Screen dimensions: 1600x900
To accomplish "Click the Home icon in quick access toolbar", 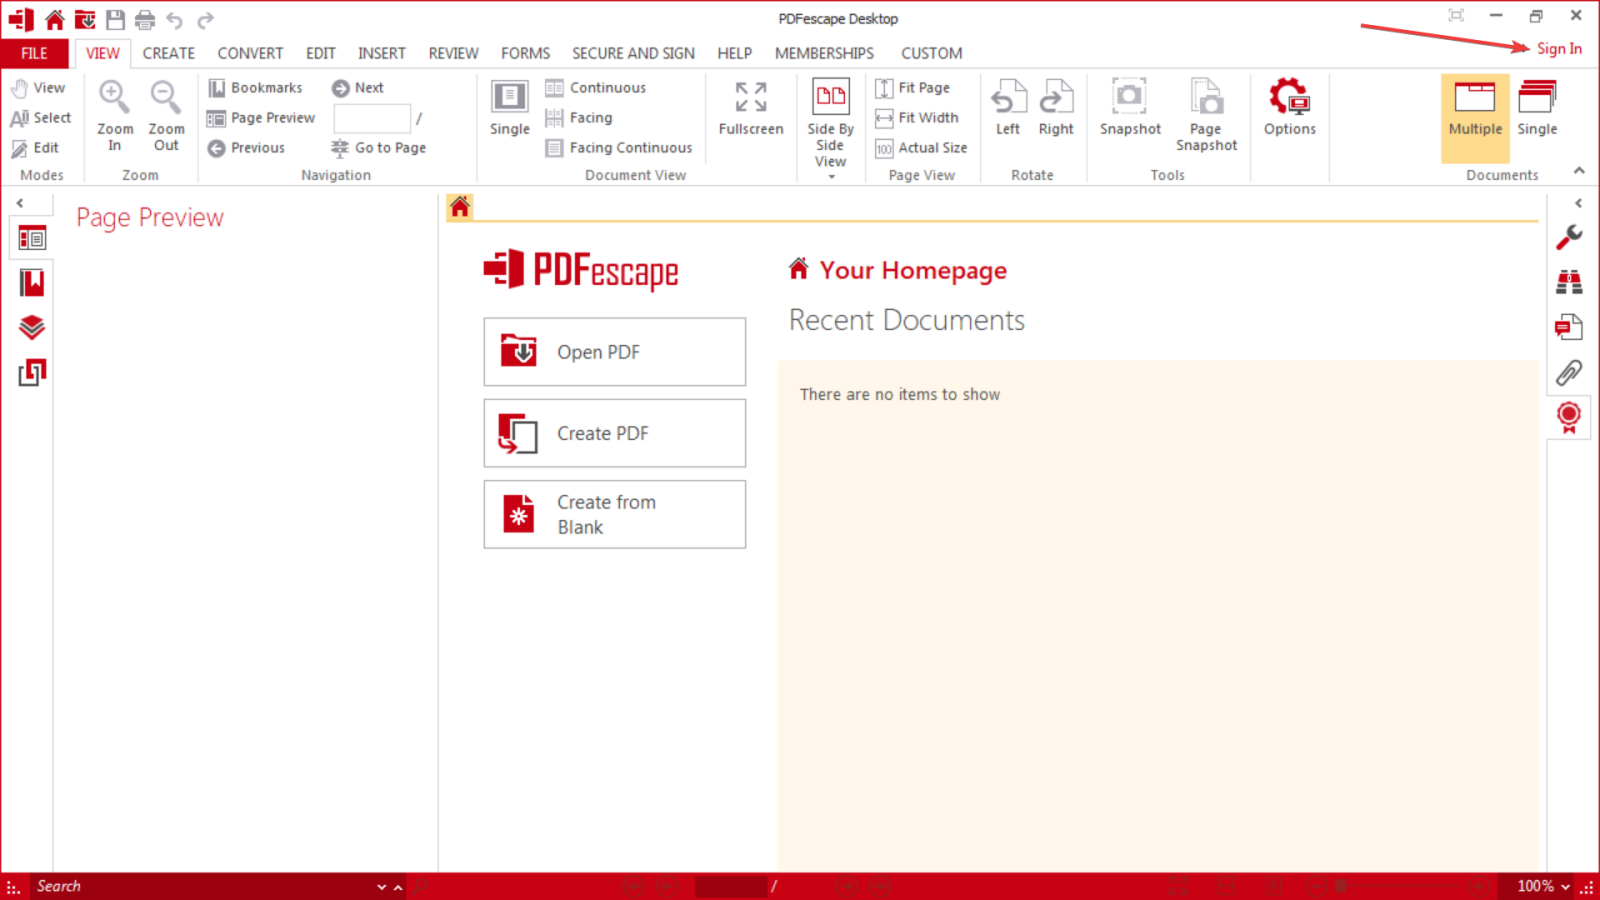I will [x=55, y=19].
